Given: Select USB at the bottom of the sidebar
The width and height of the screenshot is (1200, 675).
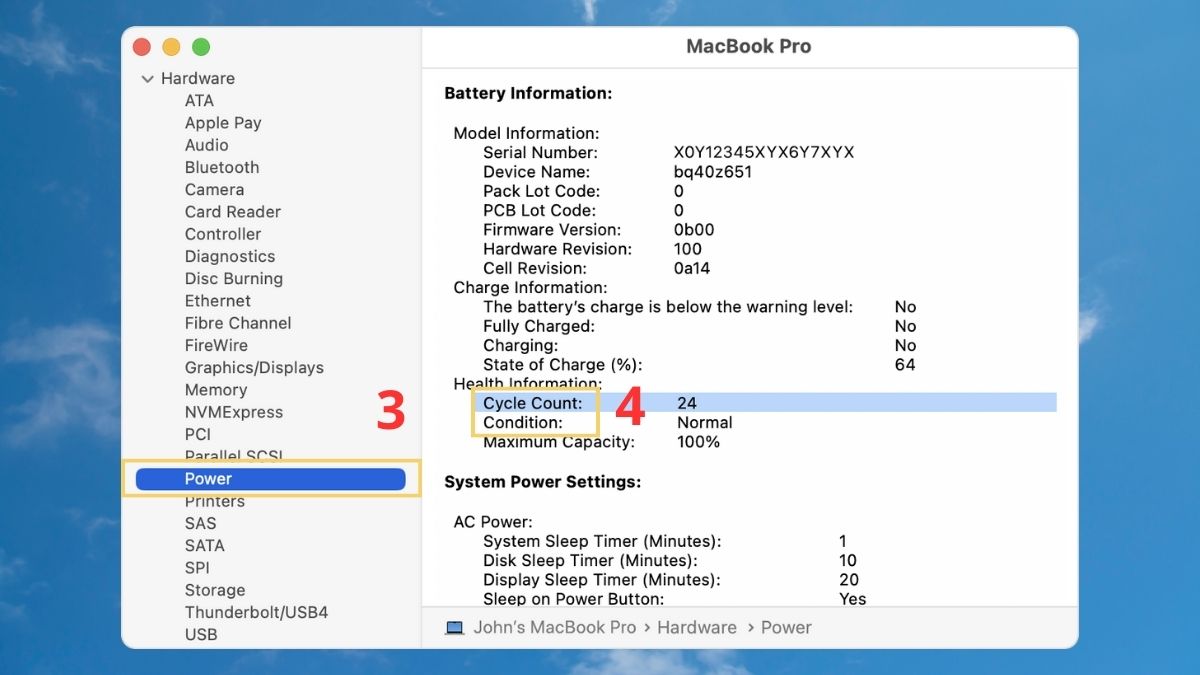Looking at the screenshot, I should click(x=200, y=634).
